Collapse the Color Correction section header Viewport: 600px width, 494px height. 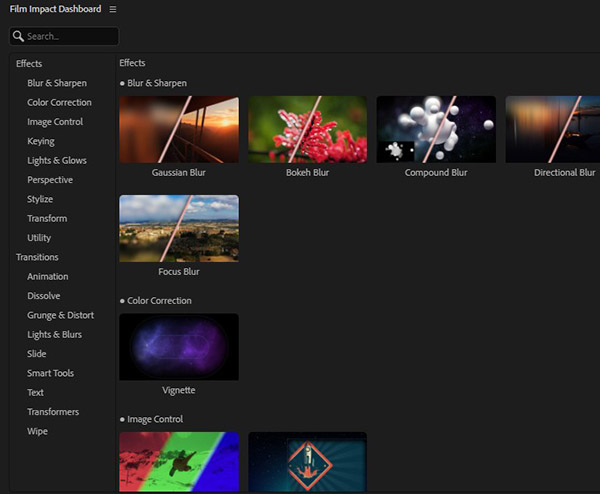(x=159, y=301)
